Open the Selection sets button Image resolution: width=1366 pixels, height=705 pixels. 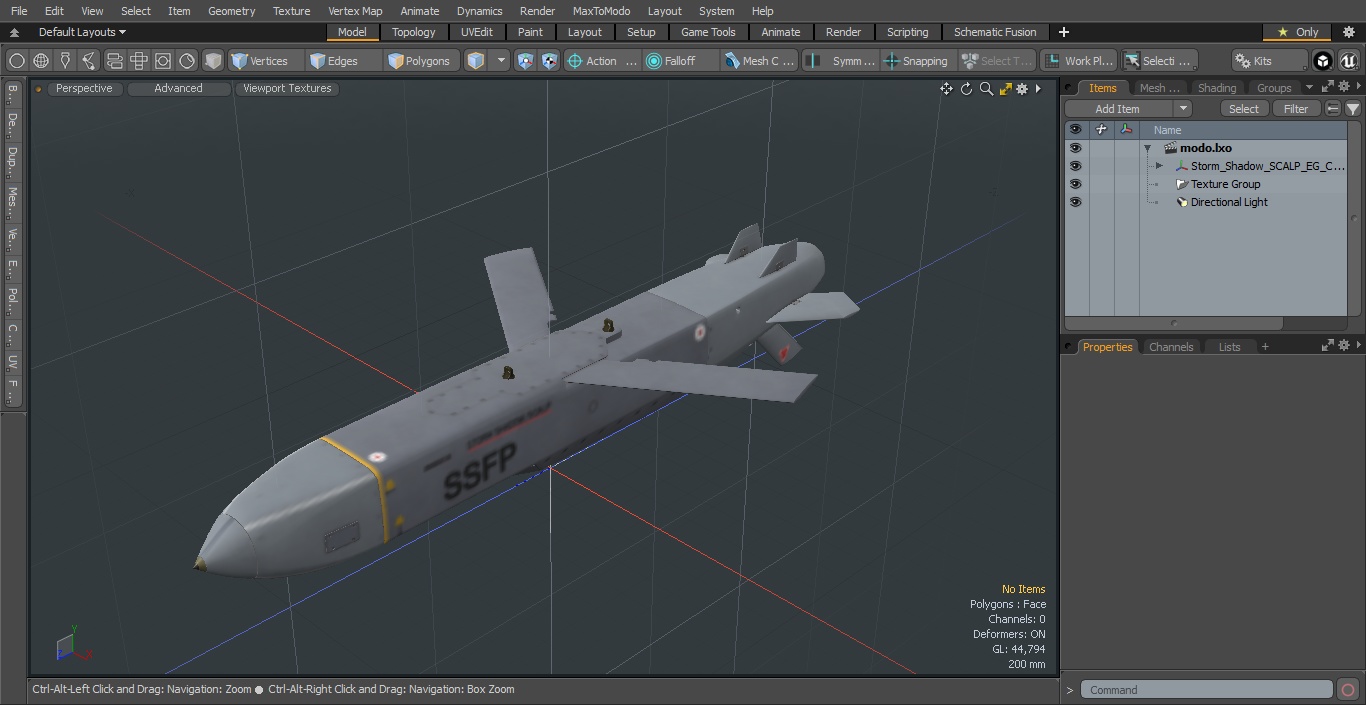pos(1158,61)
